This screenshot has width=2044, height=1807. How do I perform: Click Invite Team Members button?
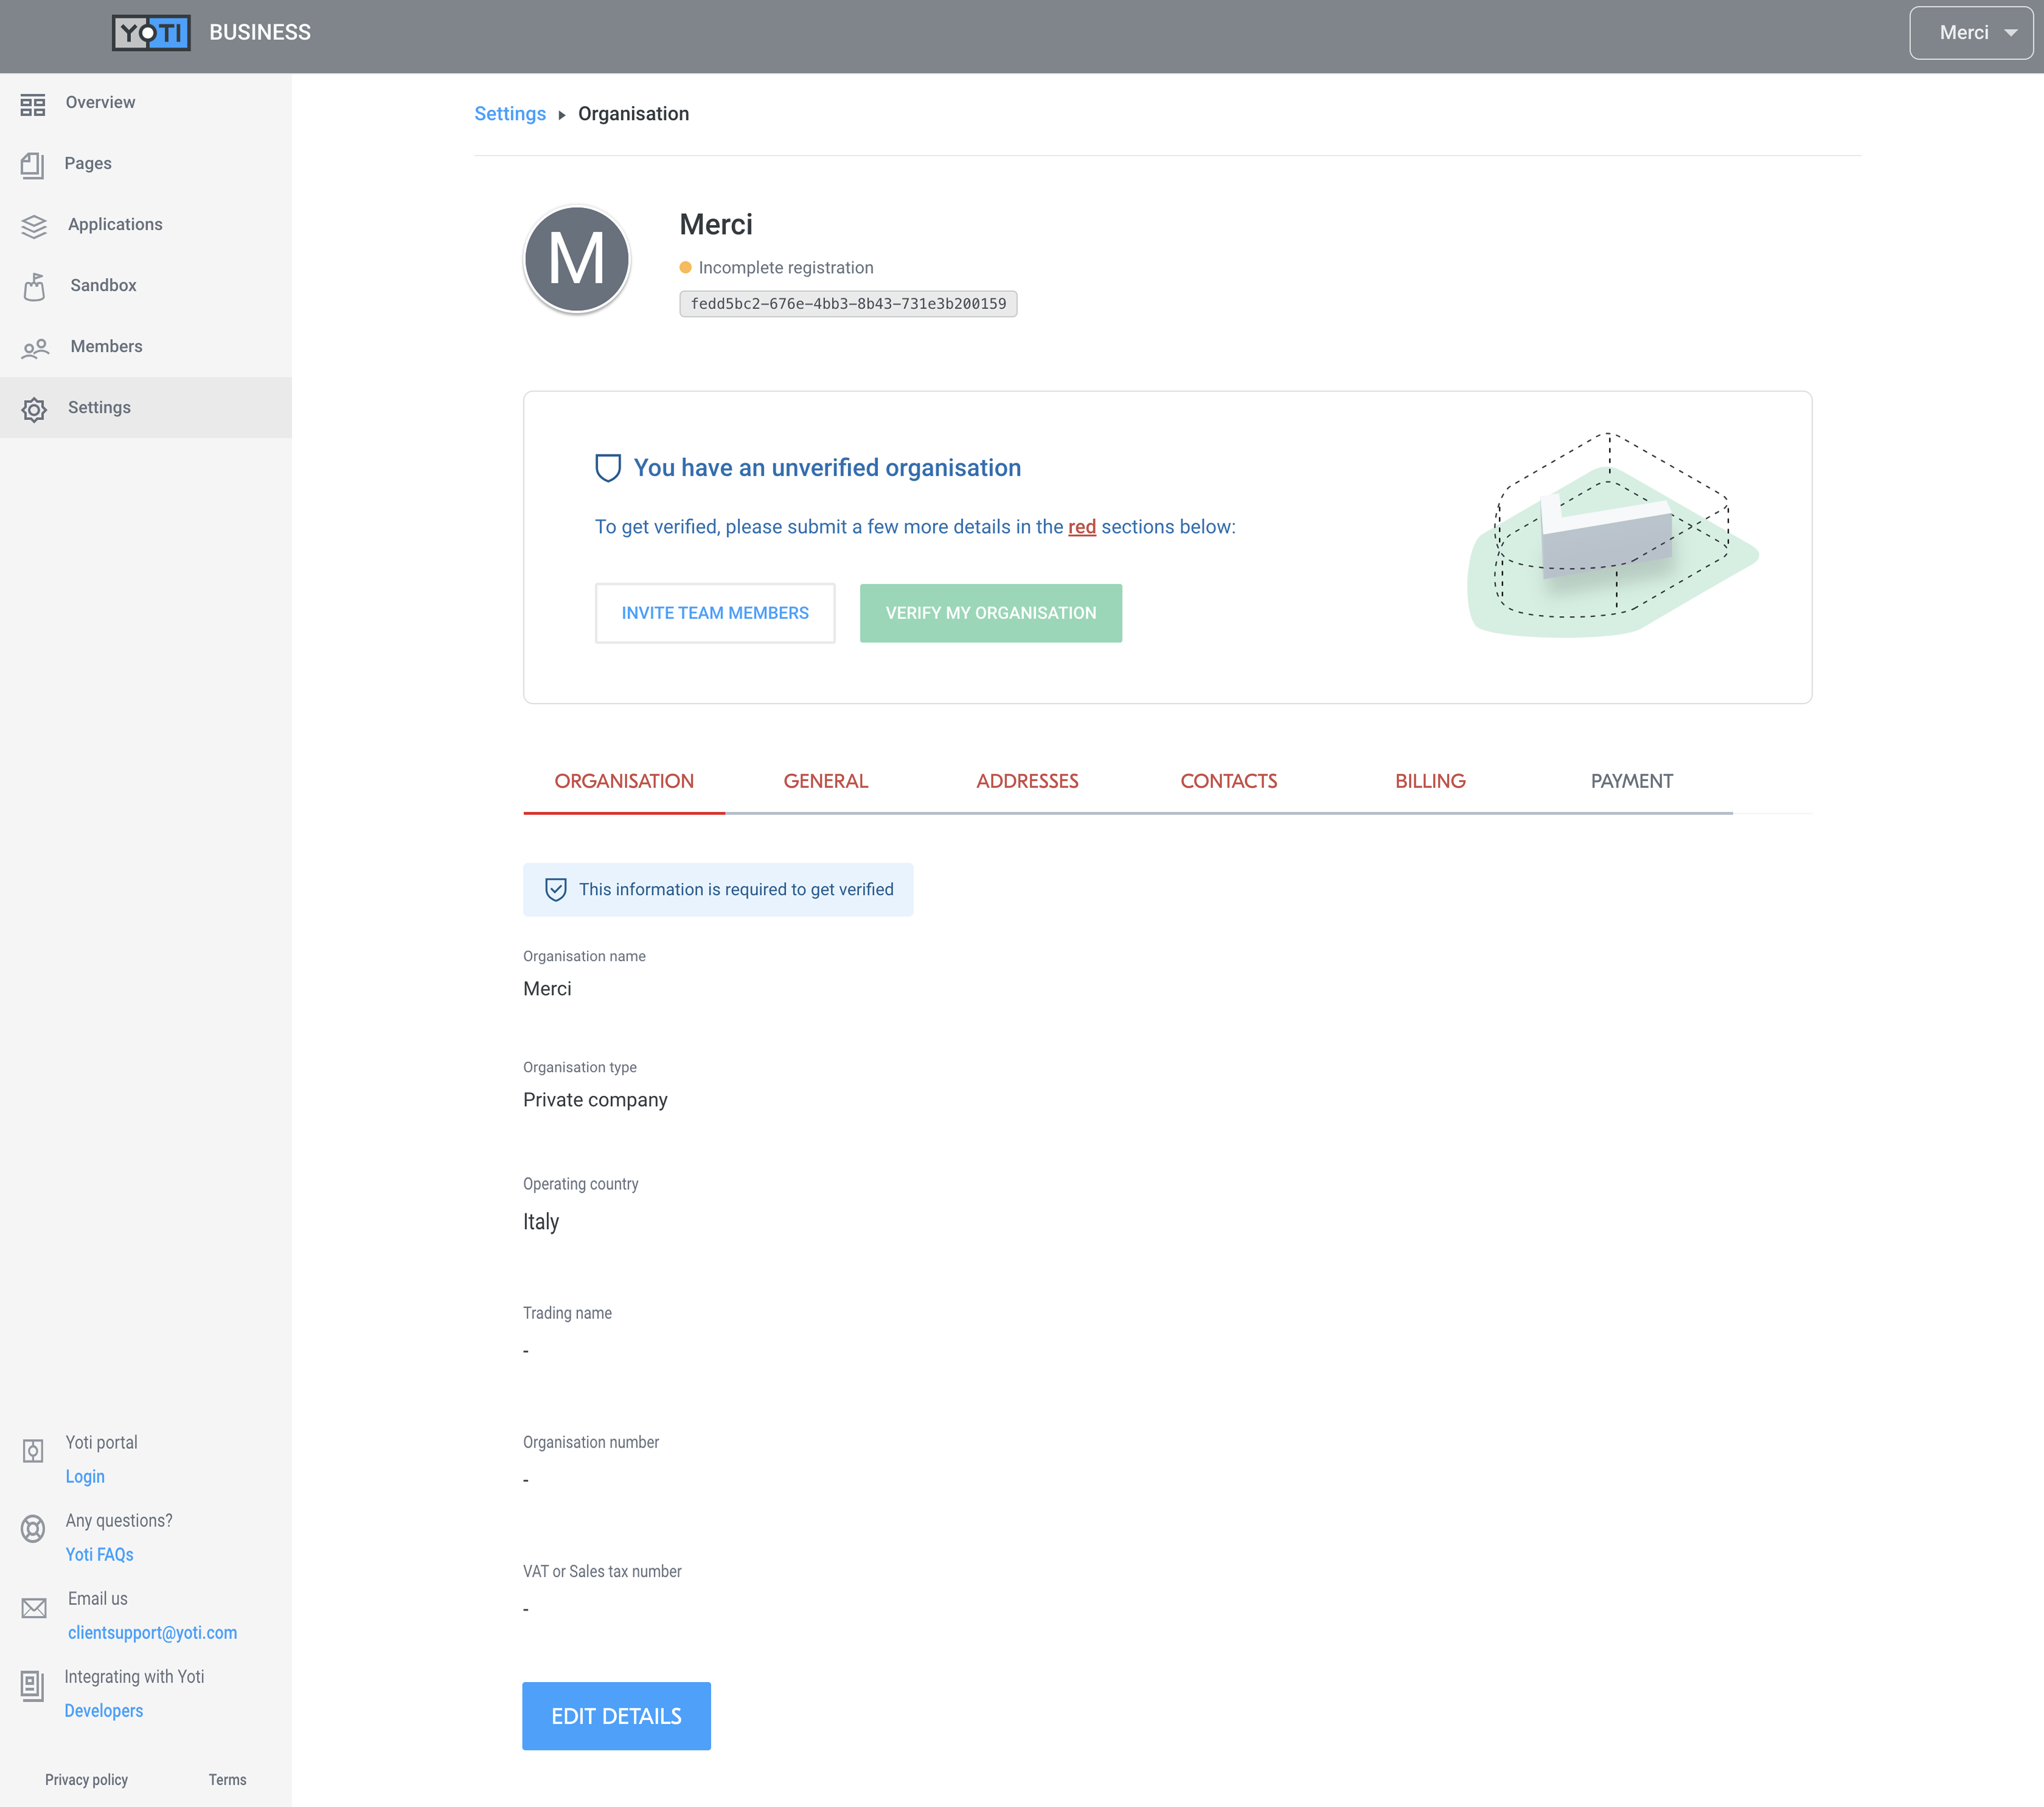(x=715, y=613)
